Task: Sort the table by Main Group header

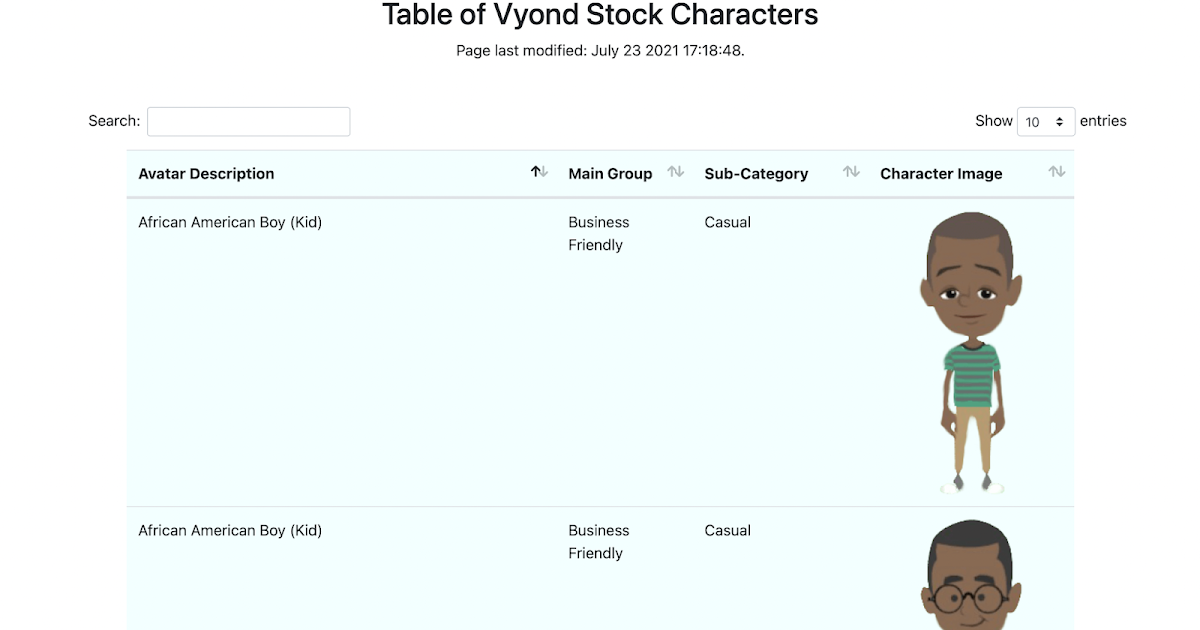Action: [x=610, y=173]
